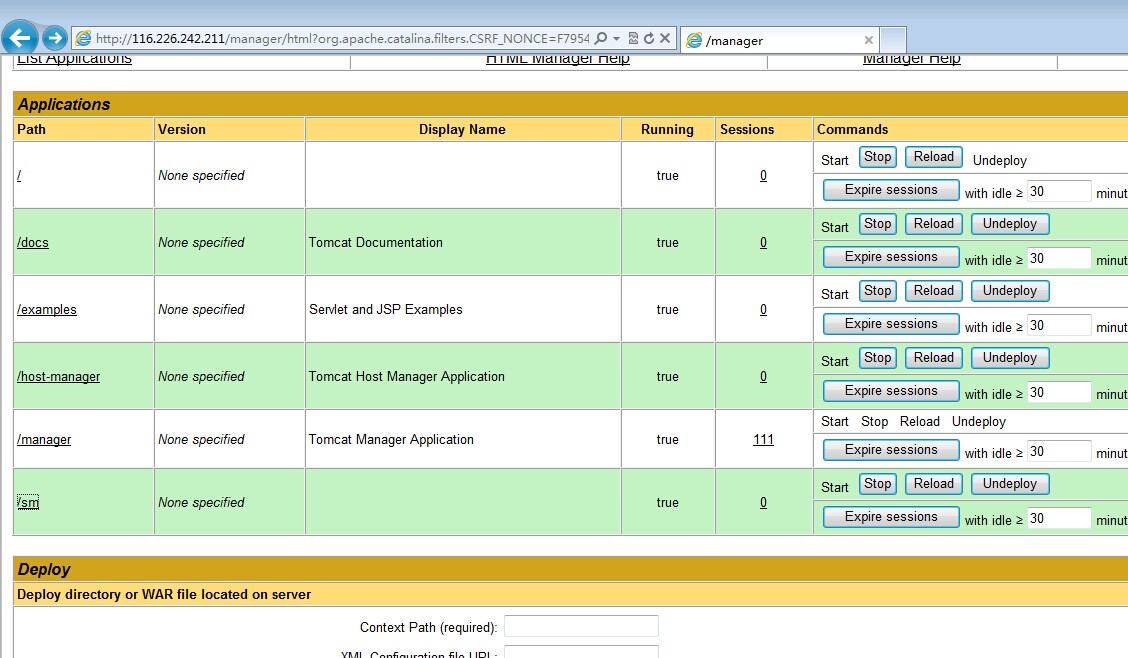The width and height of the screenshot is (1128, 658).
Task: Expire sessions for /host-manager
Action: [x=891, y=390]
